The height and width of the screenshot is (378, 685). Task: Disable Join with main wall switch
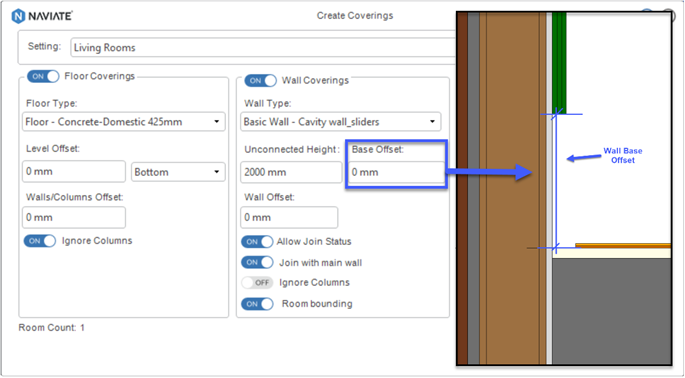pos(257,263)
